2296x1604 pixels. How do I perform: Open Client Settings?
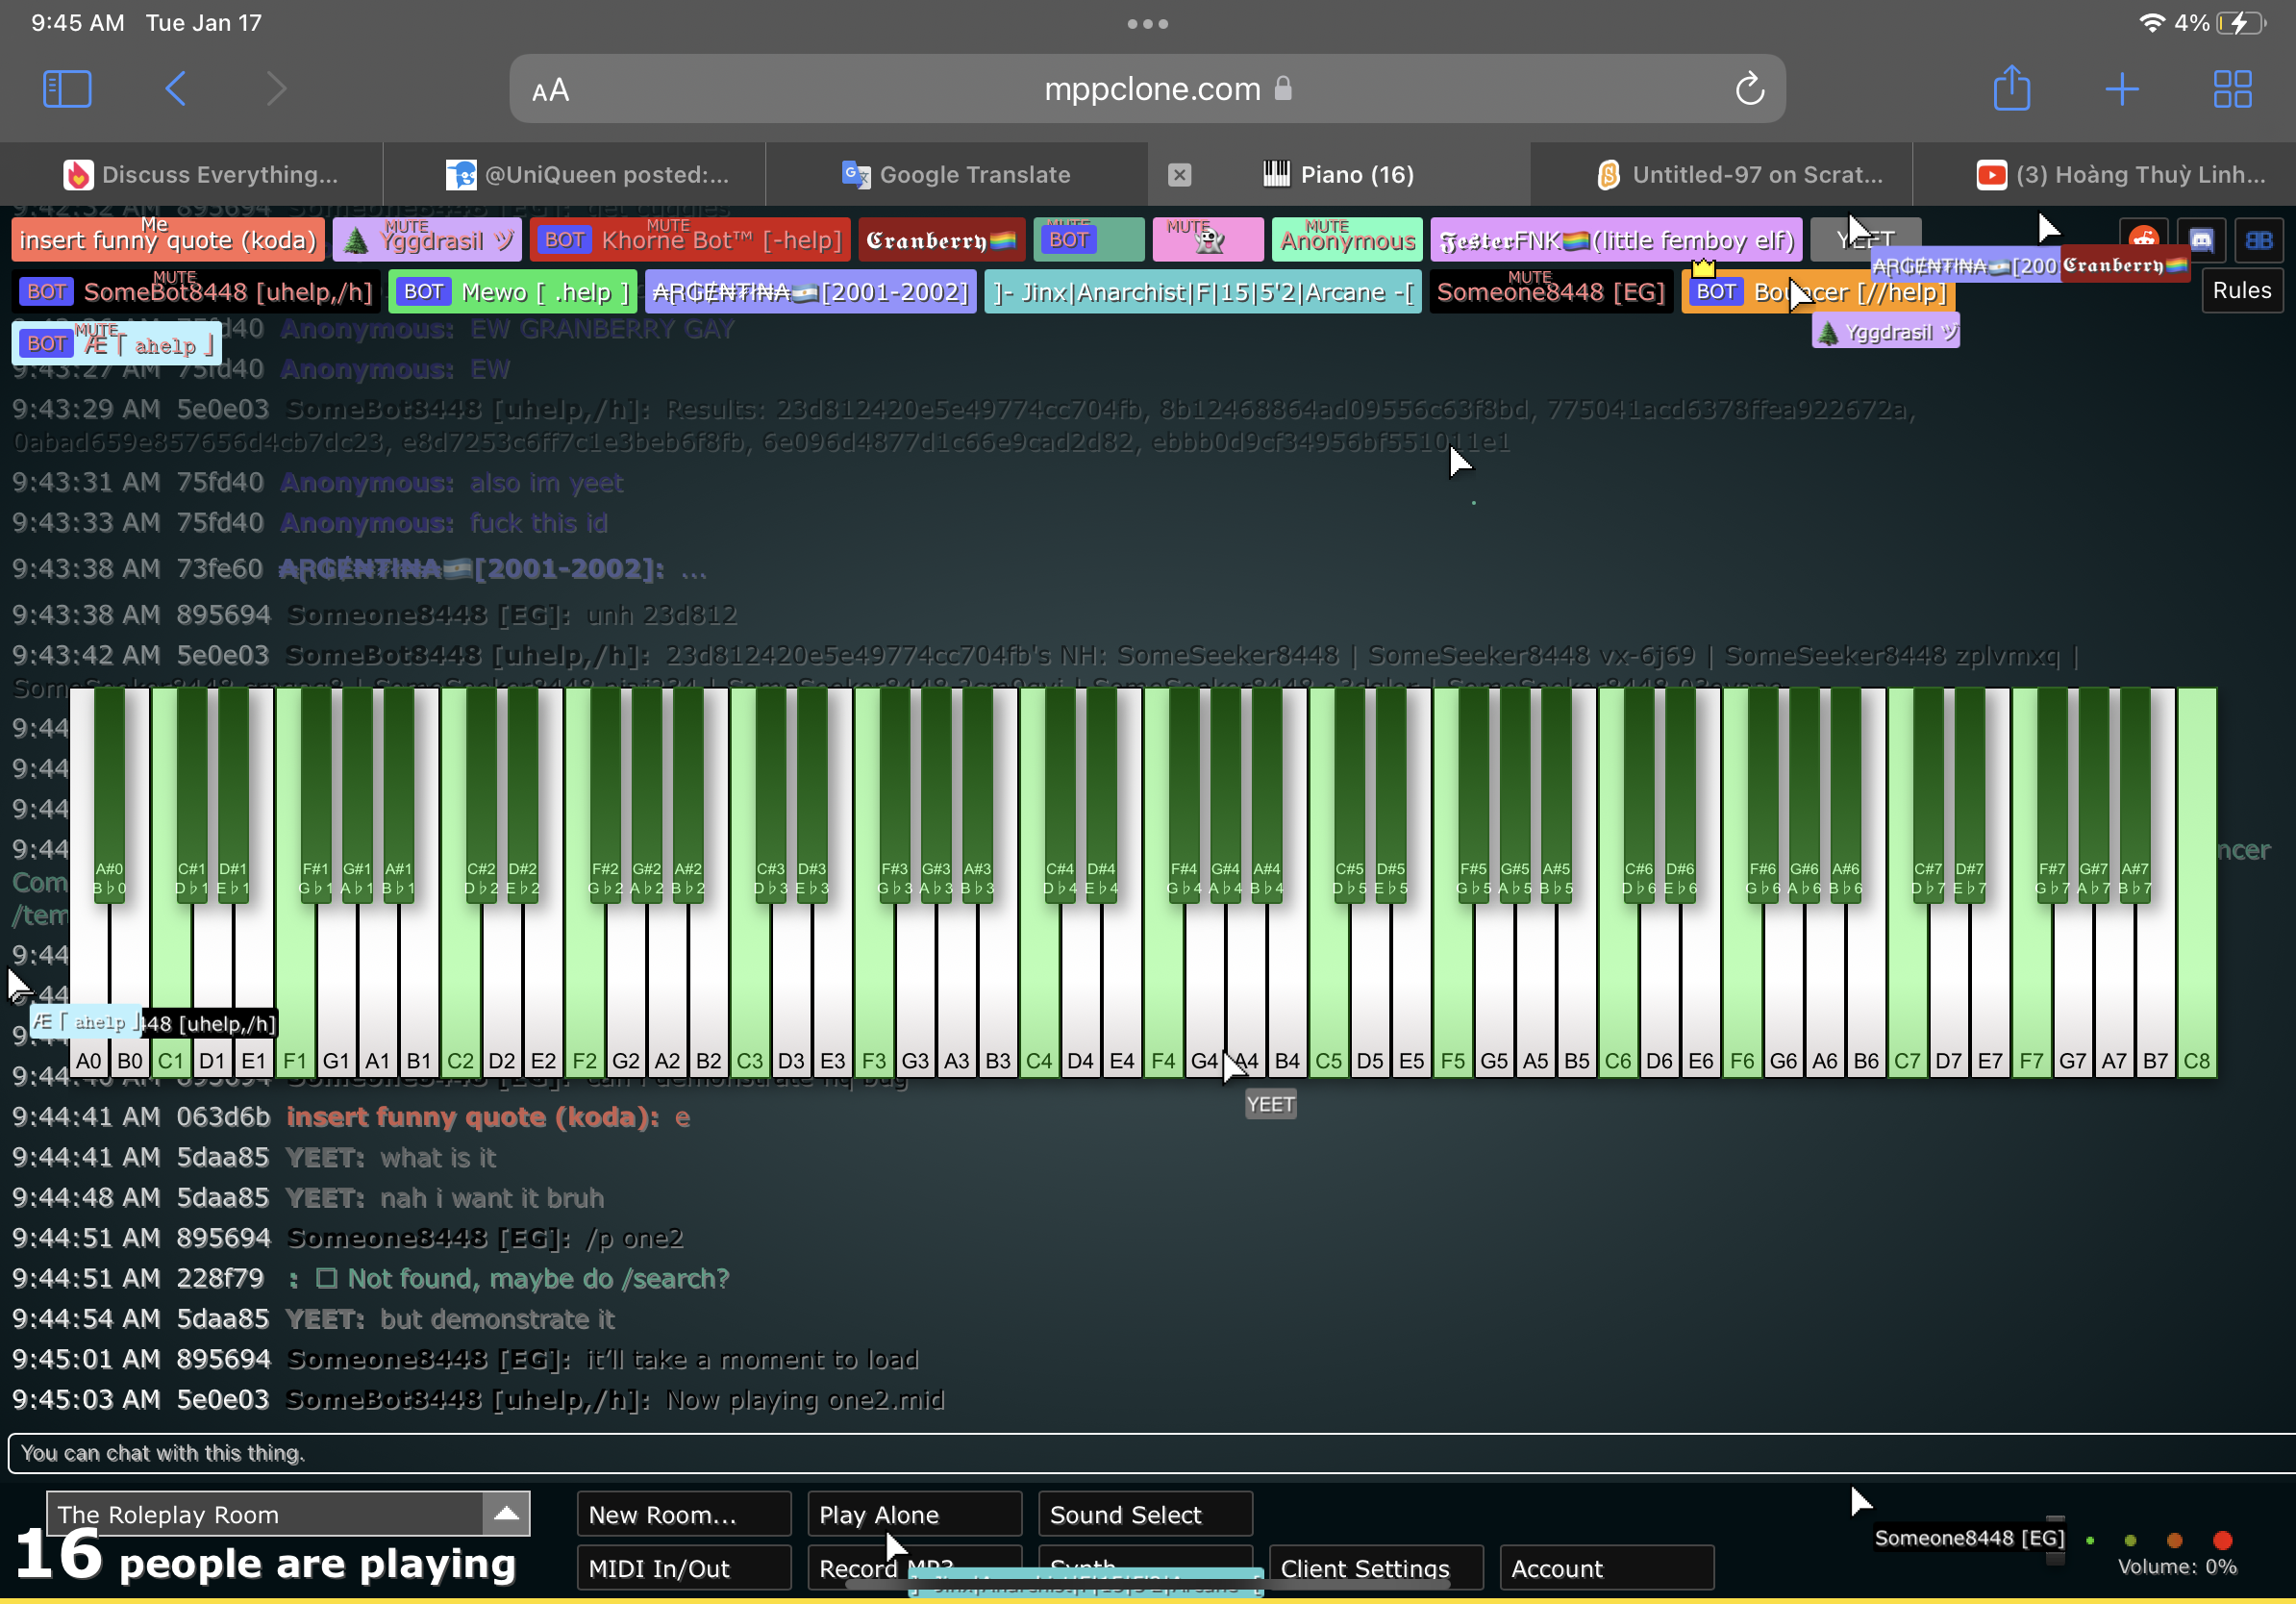tap(1376, 1567)
